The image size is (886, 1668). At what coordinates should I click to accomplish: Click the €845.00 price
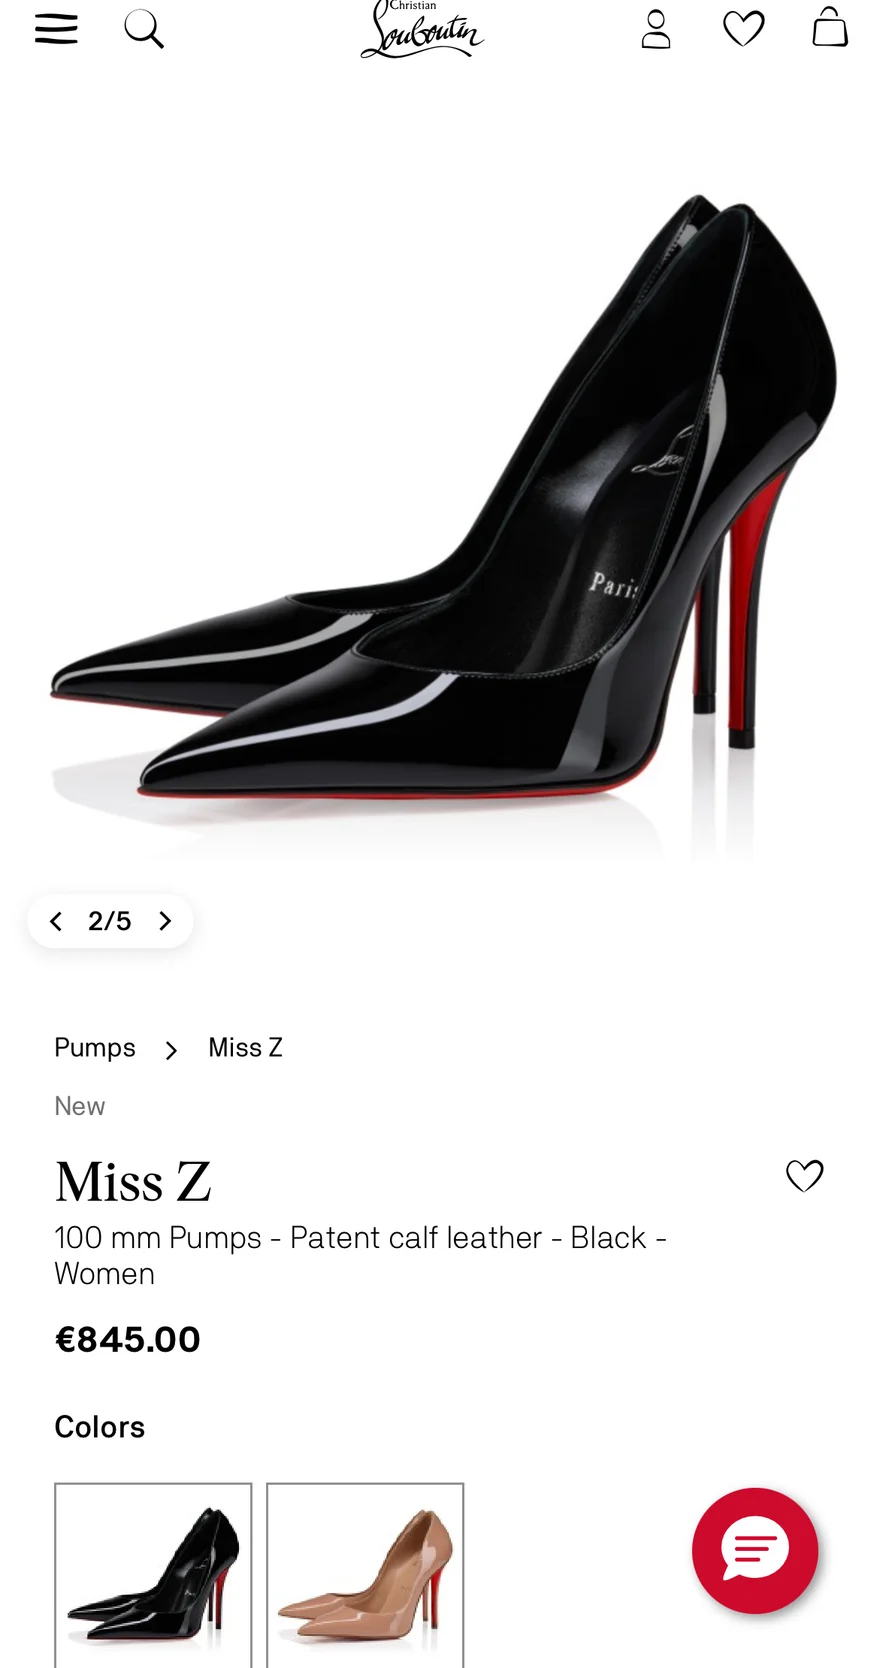point(127,1339)
